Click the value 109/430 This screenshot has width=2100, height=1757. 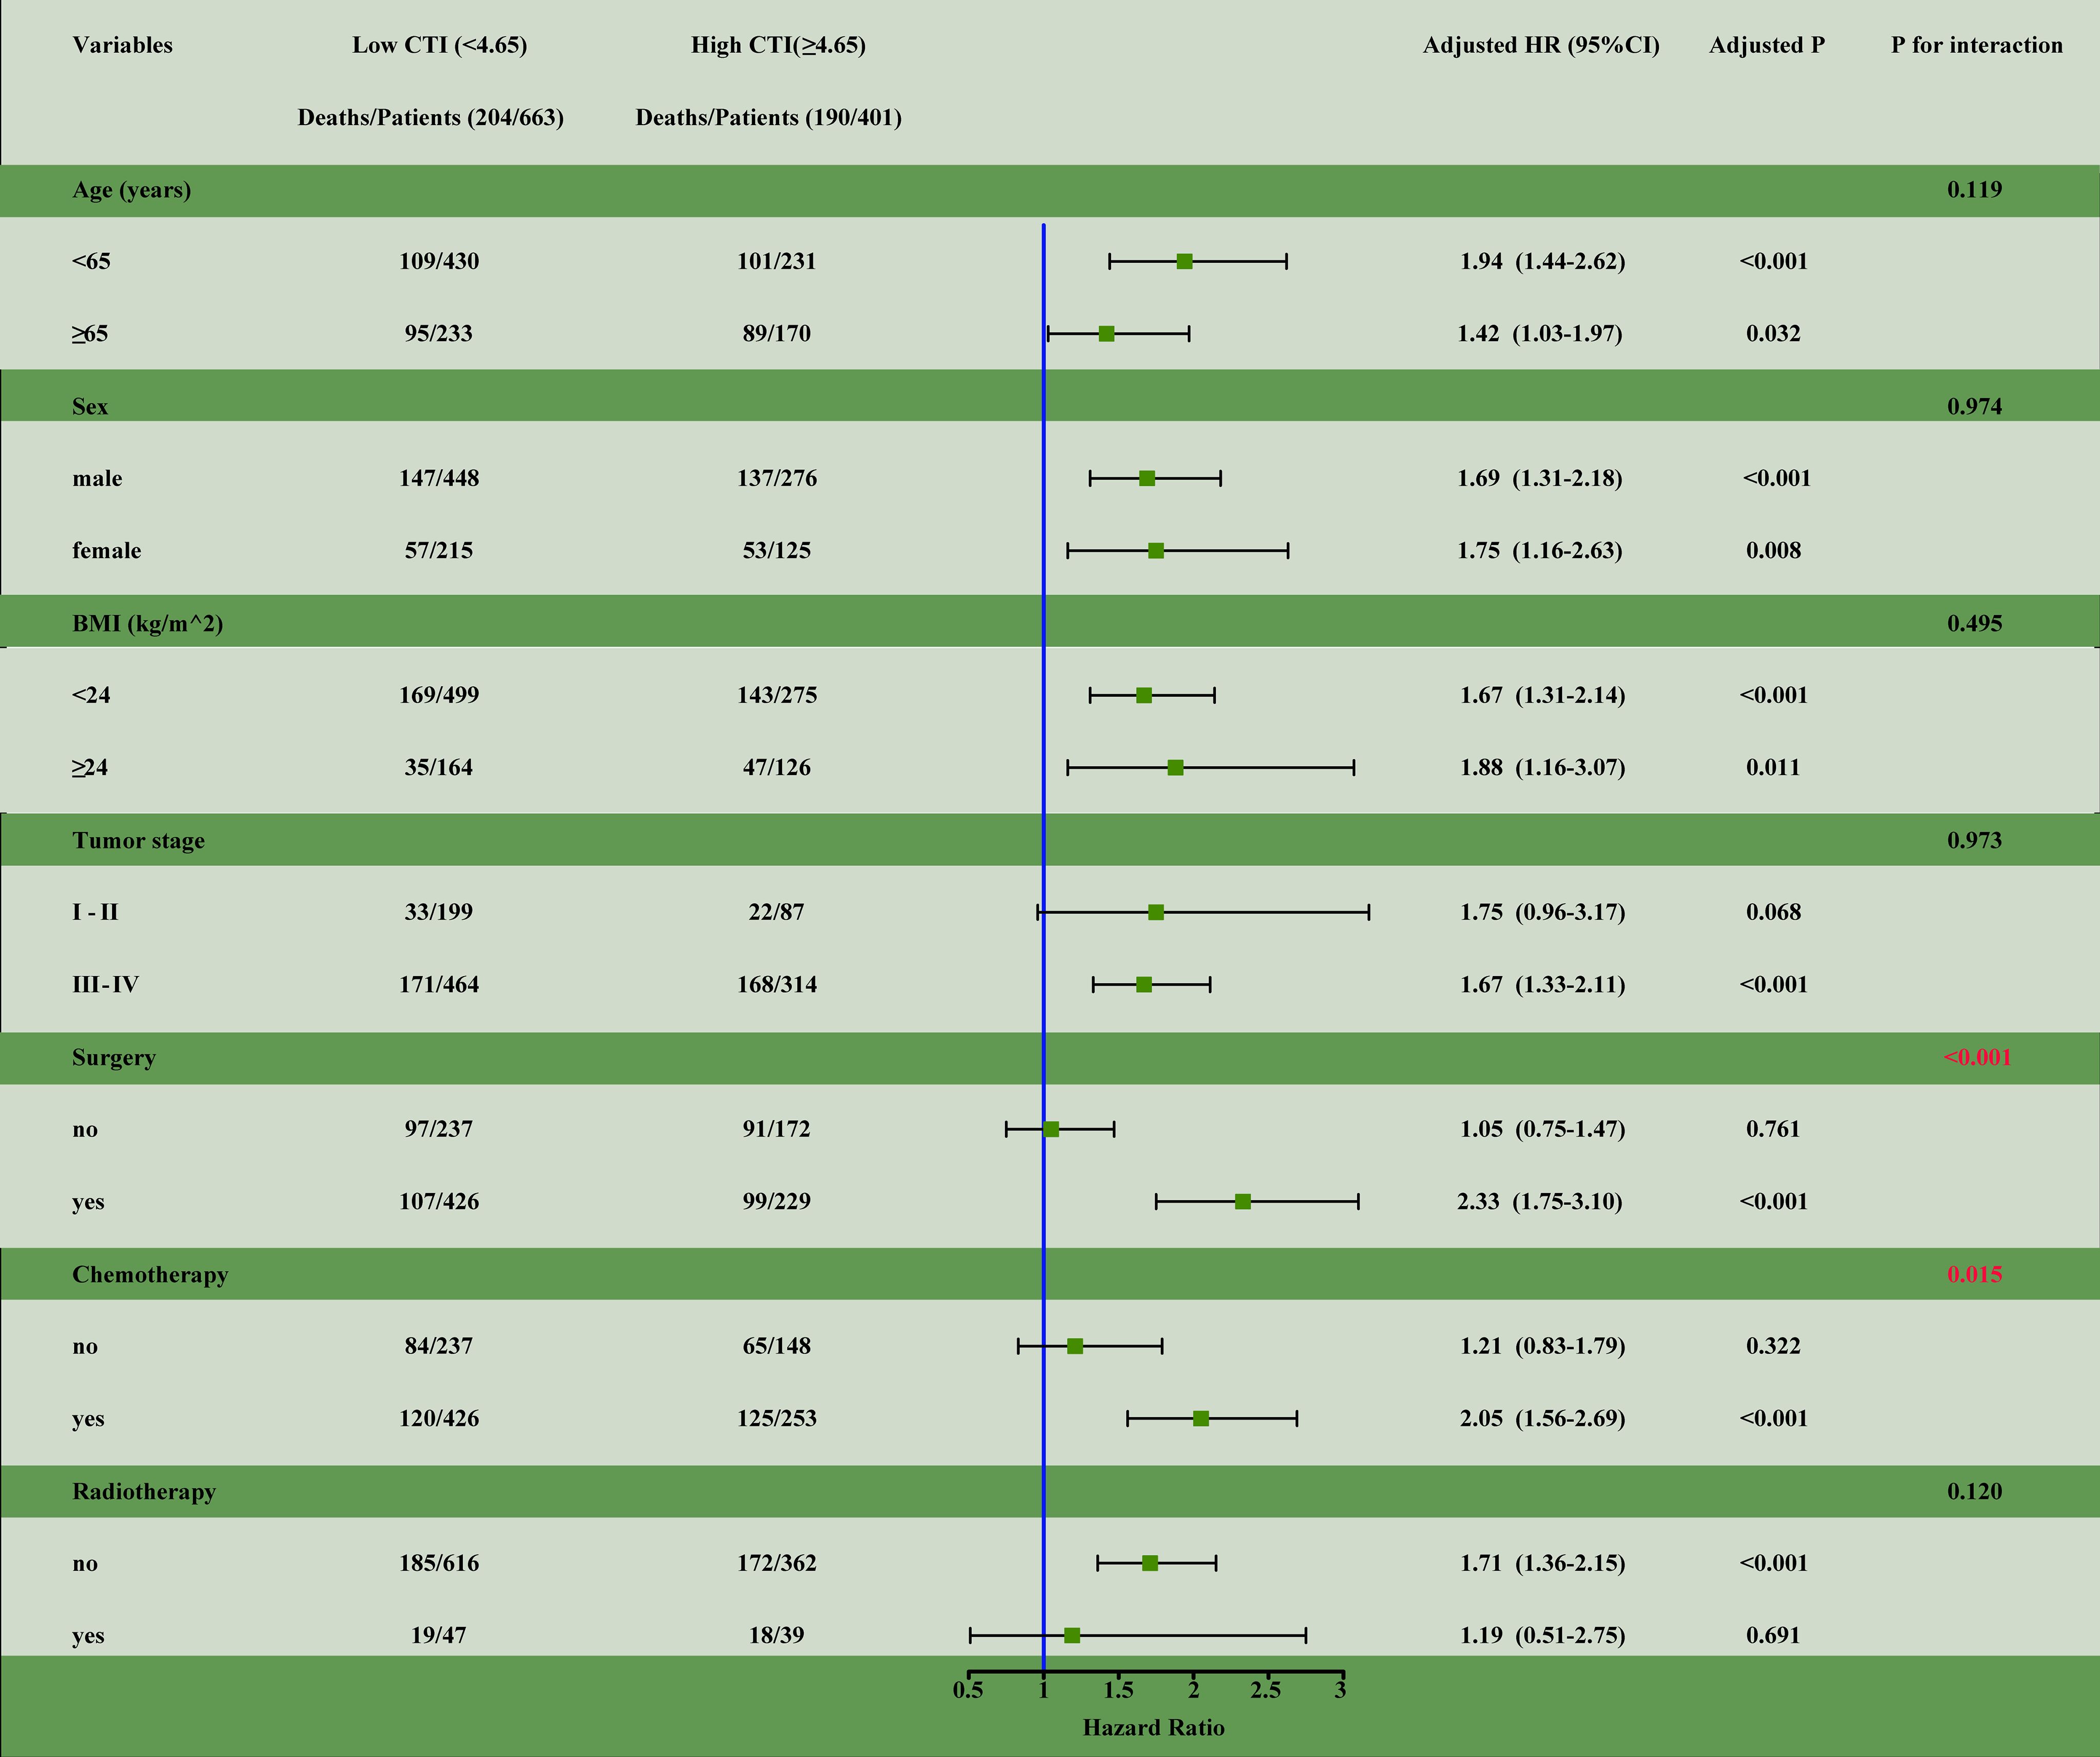point(439,262)
